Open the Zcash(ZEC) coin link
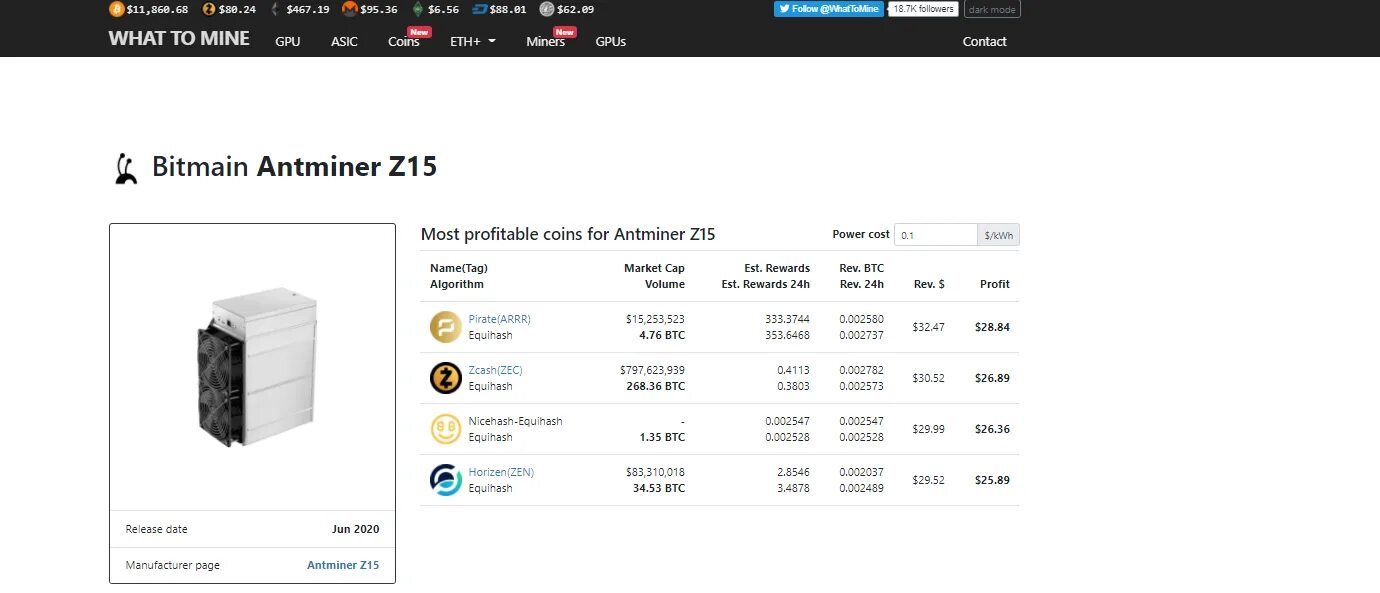 (495, 370)
